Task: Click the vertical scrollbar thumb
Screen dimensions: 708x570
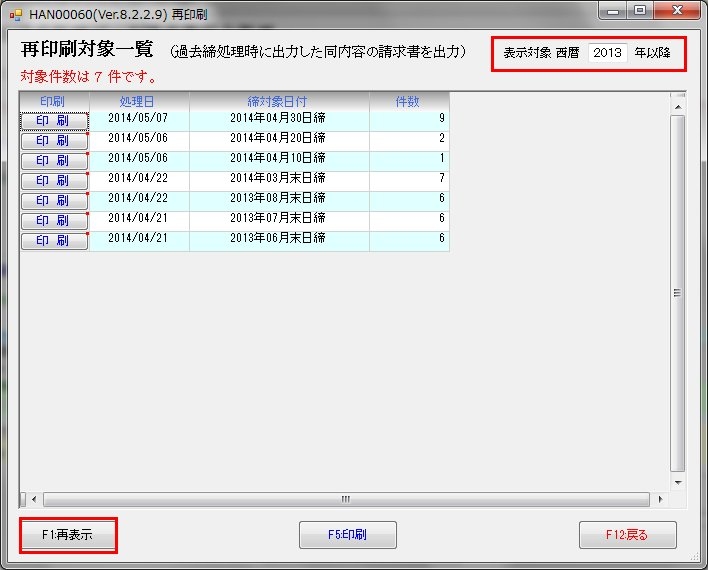Action: coord(678,293)
